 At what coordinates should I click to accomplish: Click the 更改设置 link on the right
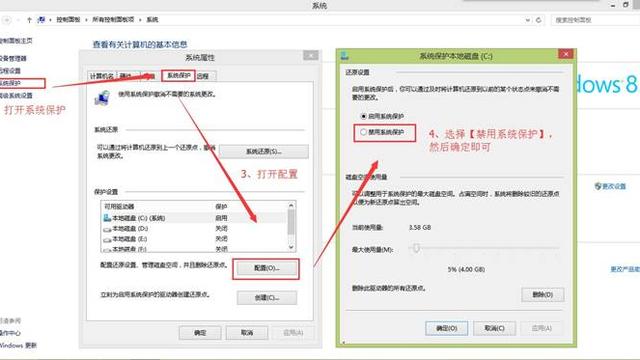[x=614, y=186]
